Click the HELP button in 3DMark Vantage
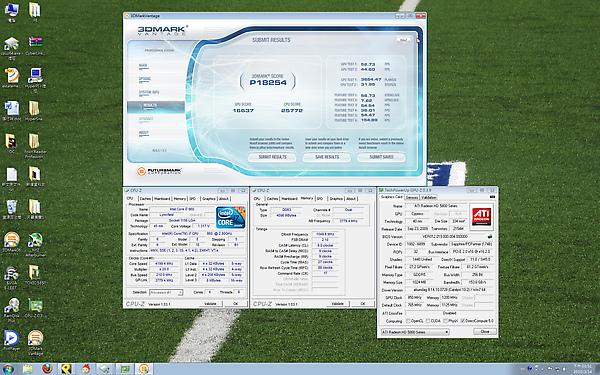Viewport: 600px width, 375px height. coord(403,40)
